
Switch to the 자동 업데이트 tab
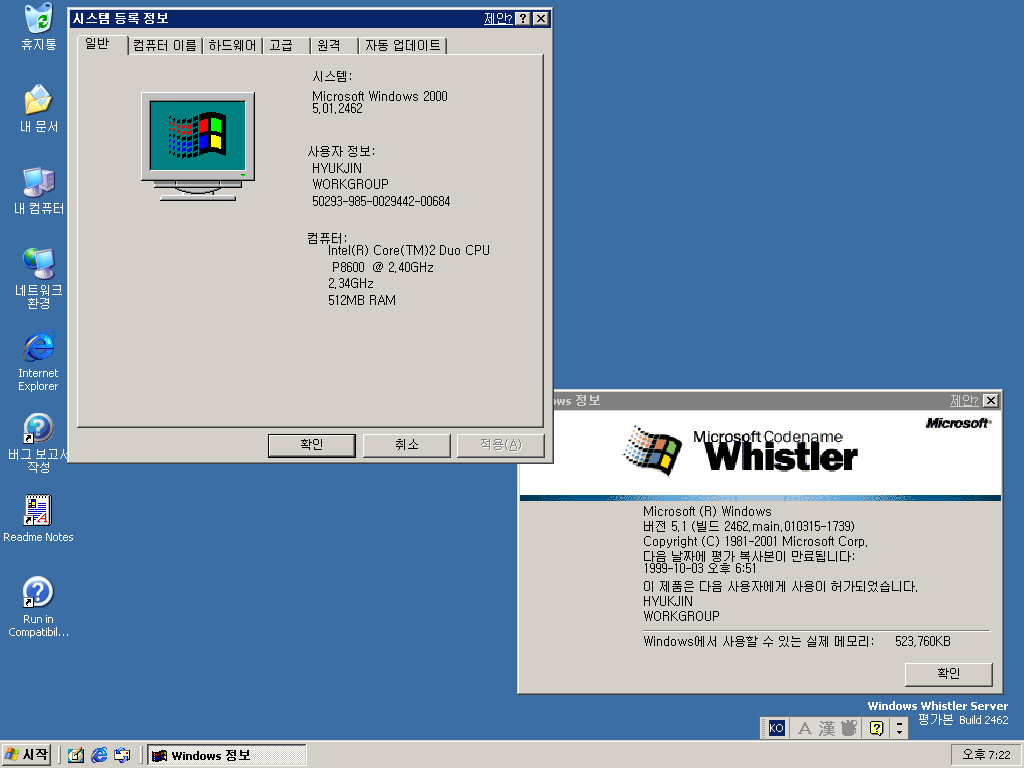[x=402, y=46]
